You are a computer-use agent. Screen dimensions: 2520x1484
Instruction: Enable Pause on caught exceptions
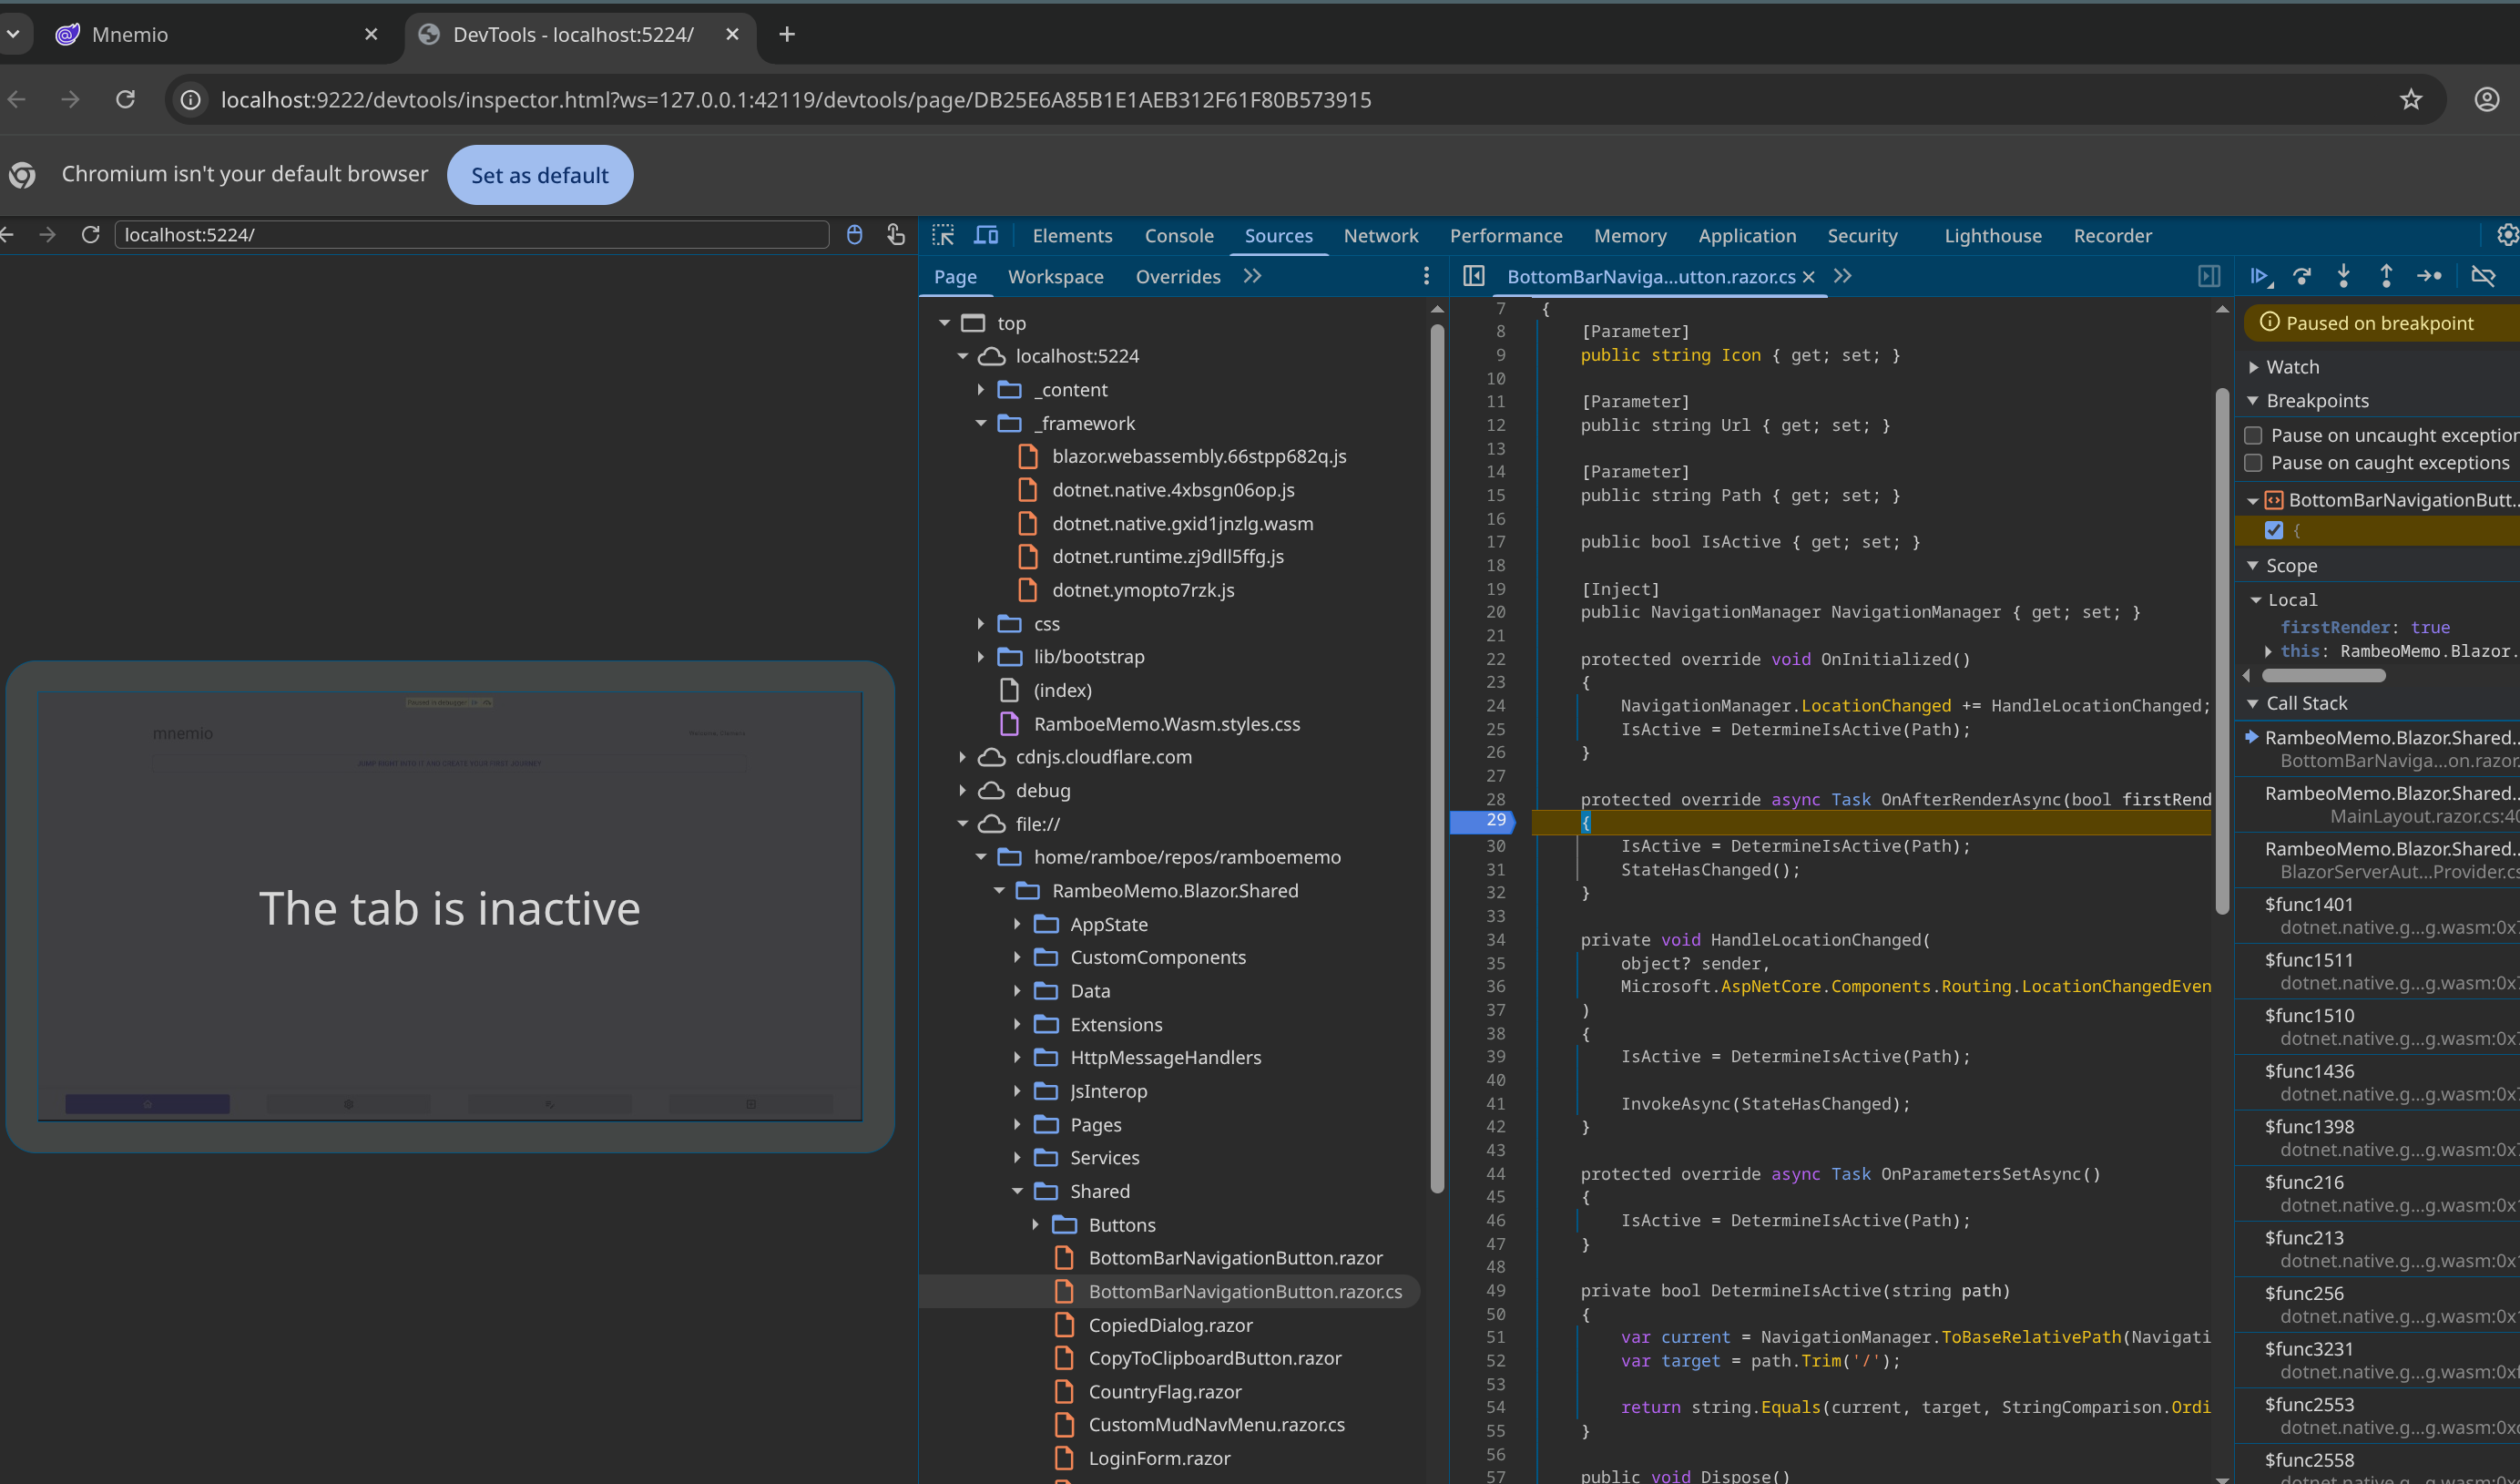click(2253, 463)
